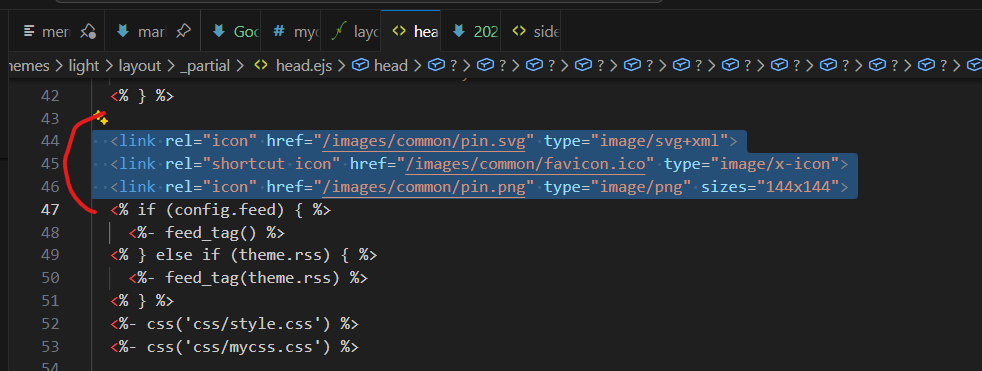Follow the /images/common/favicon.ico link
This screenshot has width=982, height=371.
pyautogui.click(x=525, y=164)
